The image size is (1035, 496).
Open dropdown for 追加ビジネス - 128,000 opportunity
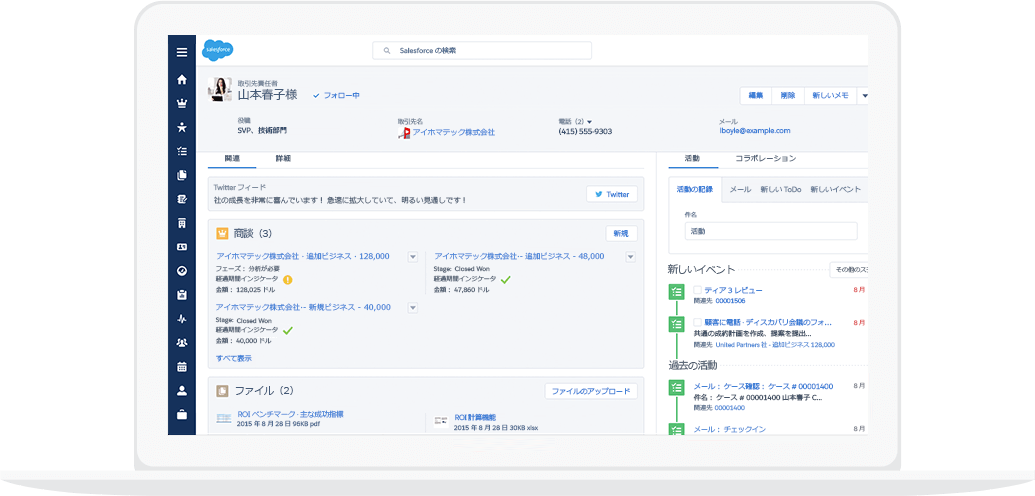click(412, 257)
